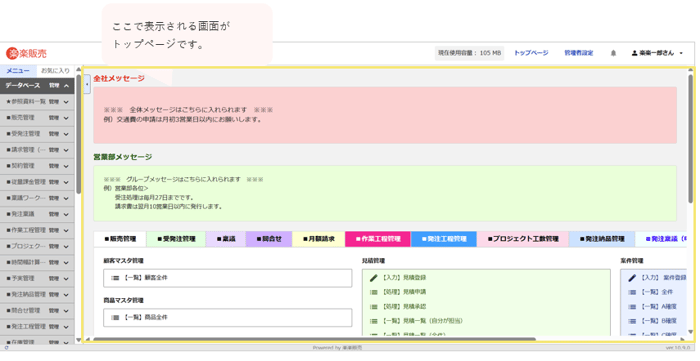Image resolution: width=700 pixels, height=361 pixels.
Task: Expand the ■従量課金管理 chevron
Action: click(x=66, y=182)
